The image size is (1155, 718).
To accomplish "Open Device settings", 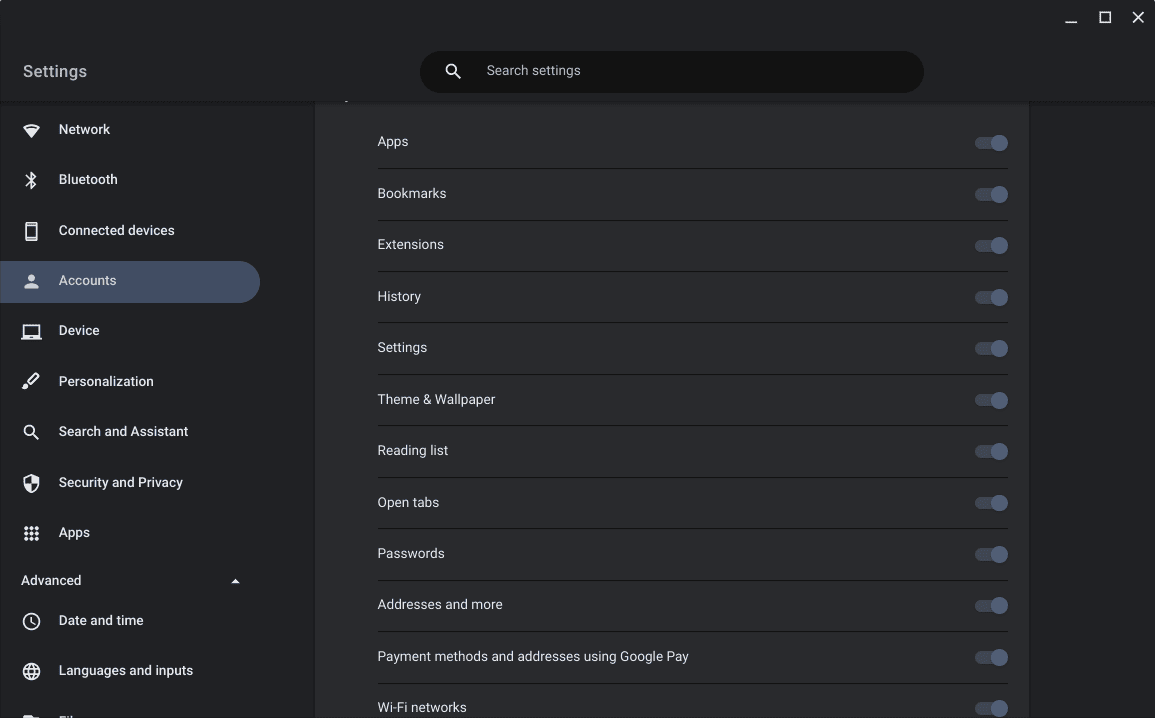I will coord(130,331).
